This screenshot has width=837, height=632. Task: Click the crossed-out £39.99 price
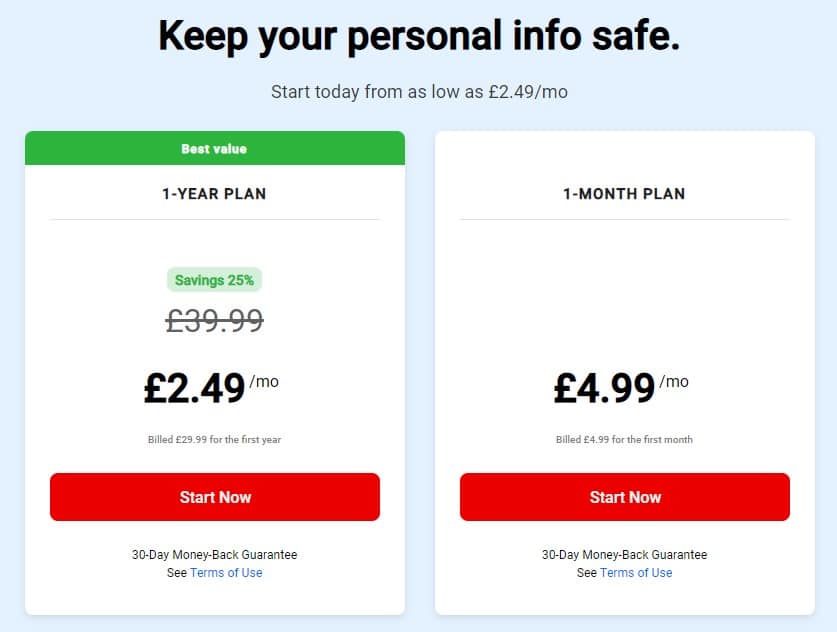pos(215,321)
